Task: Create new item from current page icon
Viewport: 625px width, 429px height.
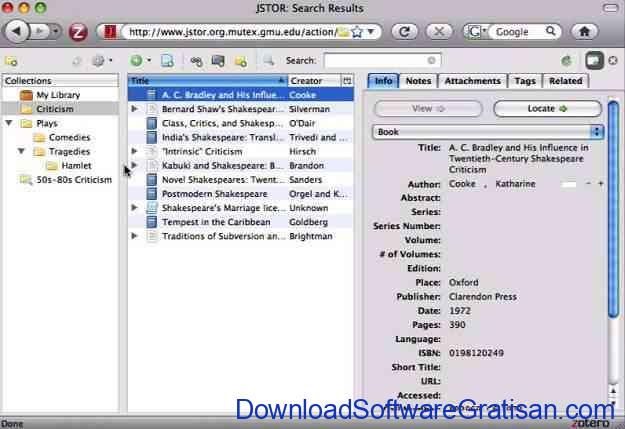Action: [167, 61]
